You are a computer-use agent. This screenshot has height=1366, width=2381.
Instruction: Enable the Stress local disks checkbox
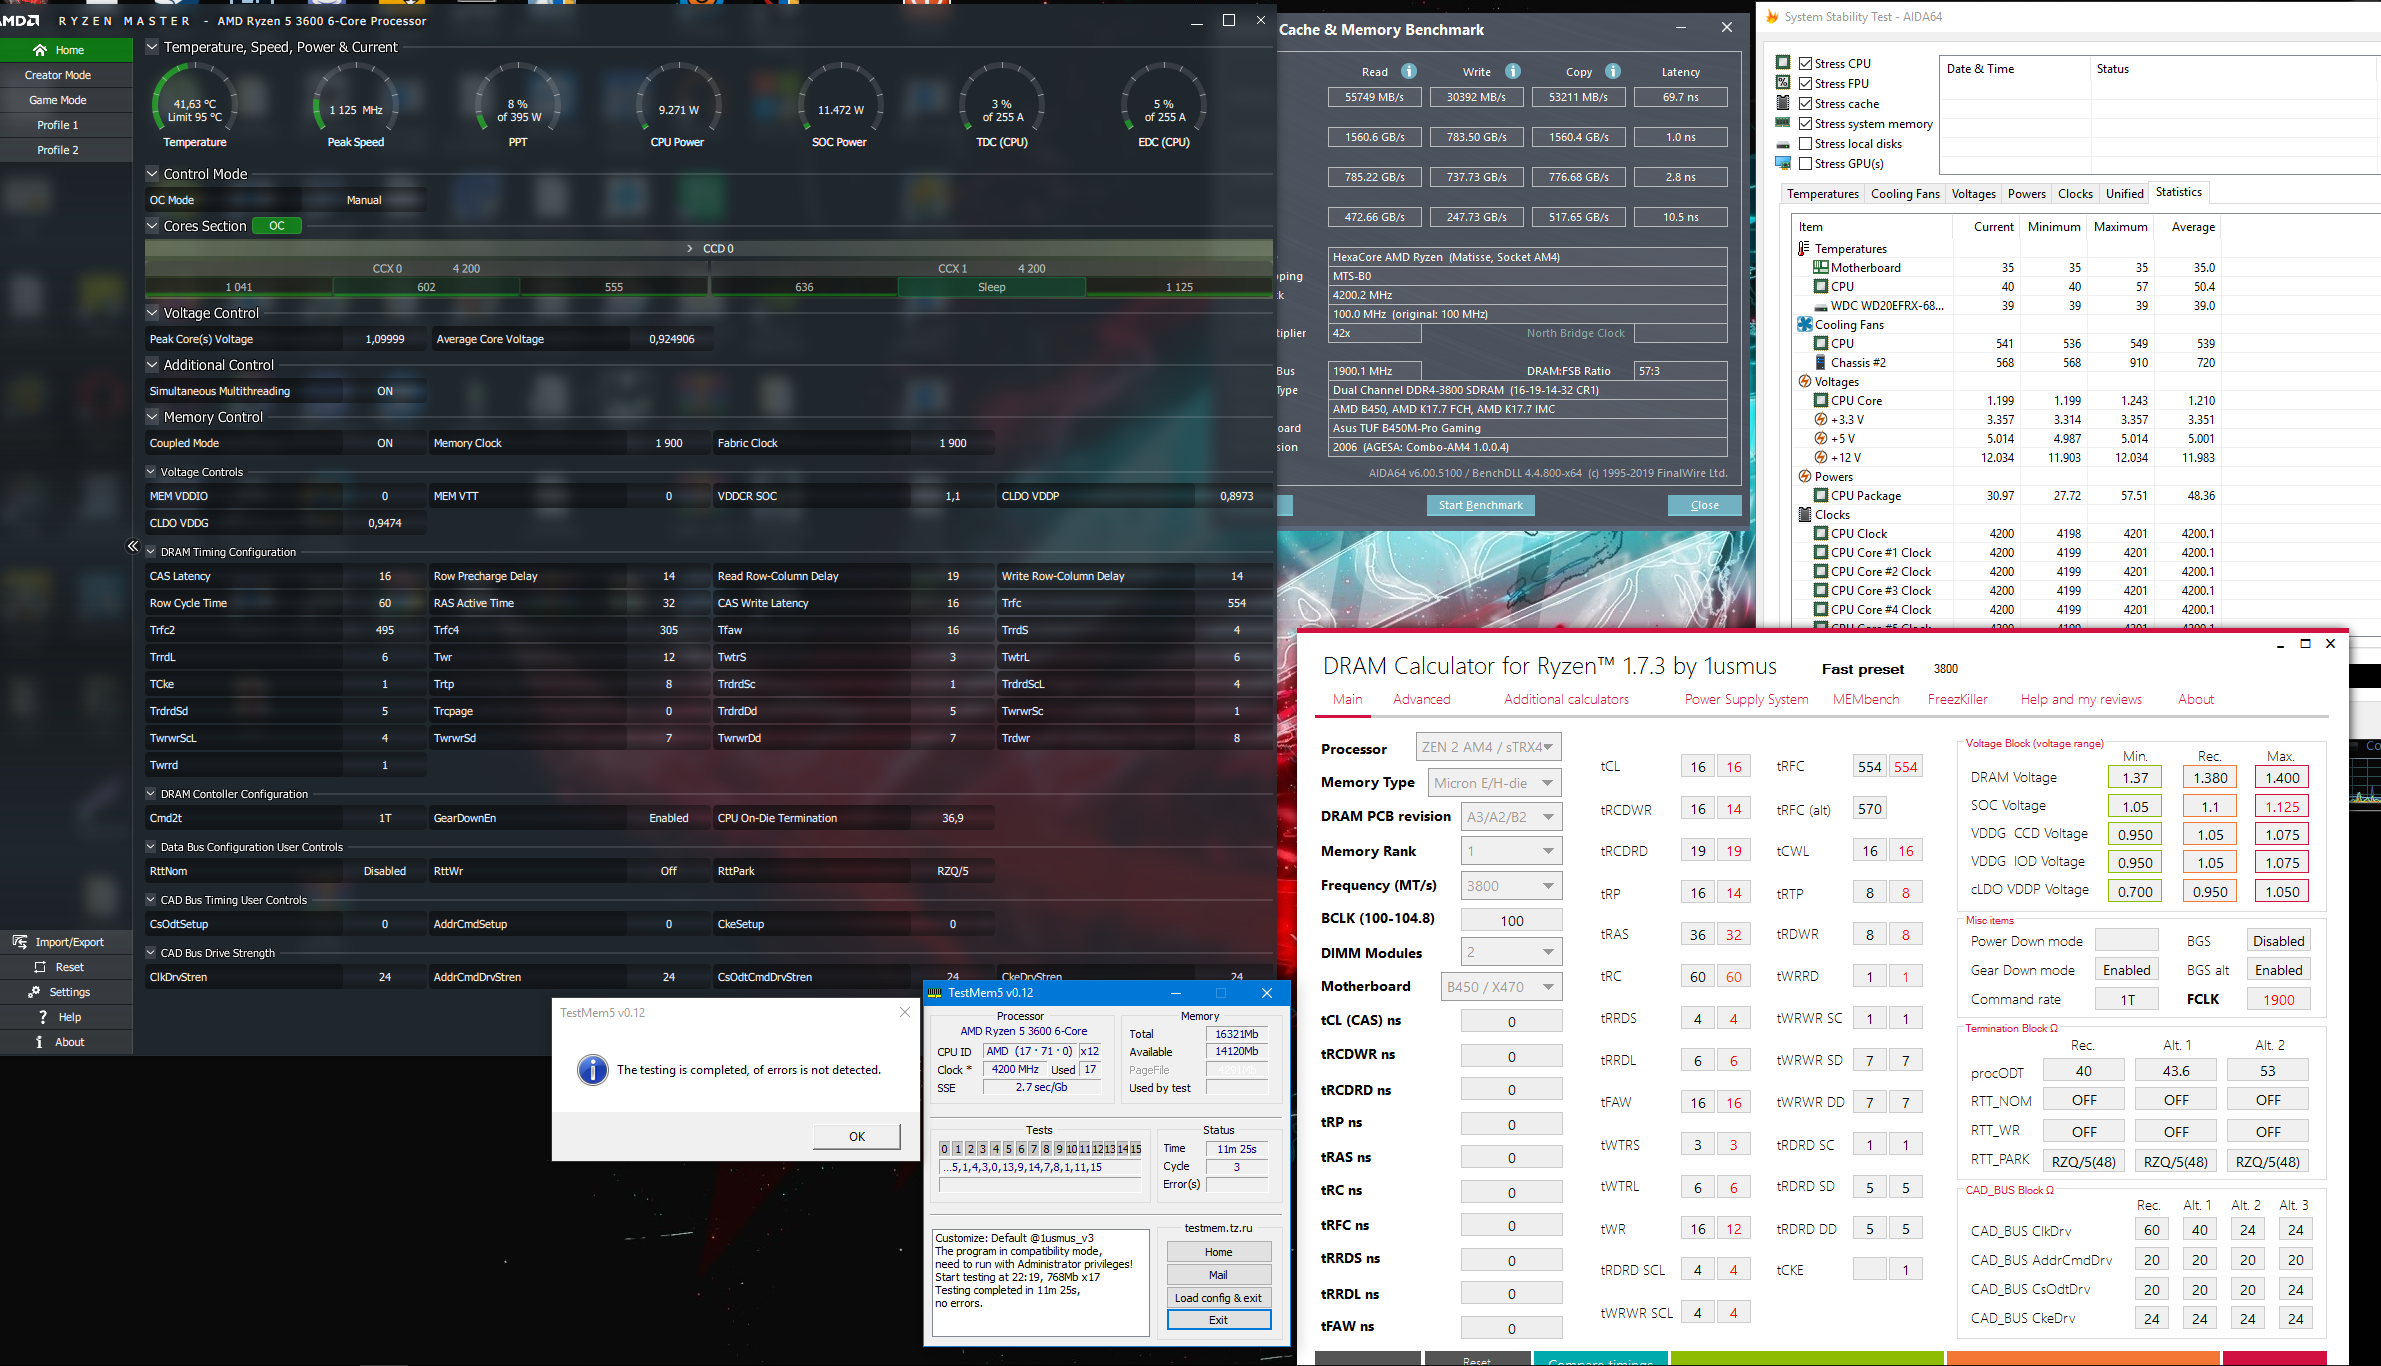tap(1806, 143)
